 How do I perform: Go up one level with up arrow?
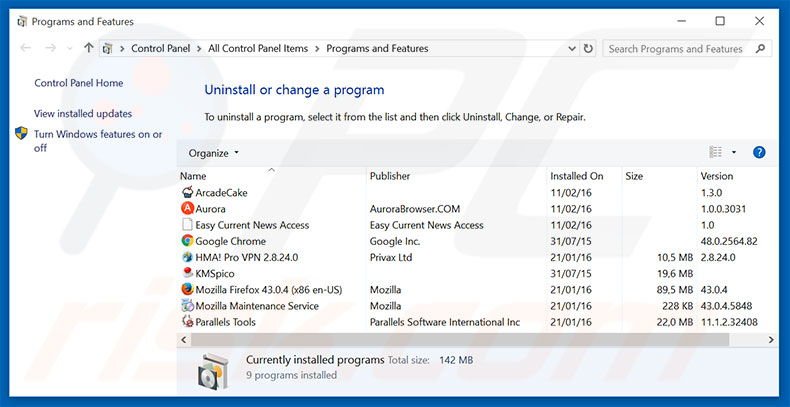[89, 48]
